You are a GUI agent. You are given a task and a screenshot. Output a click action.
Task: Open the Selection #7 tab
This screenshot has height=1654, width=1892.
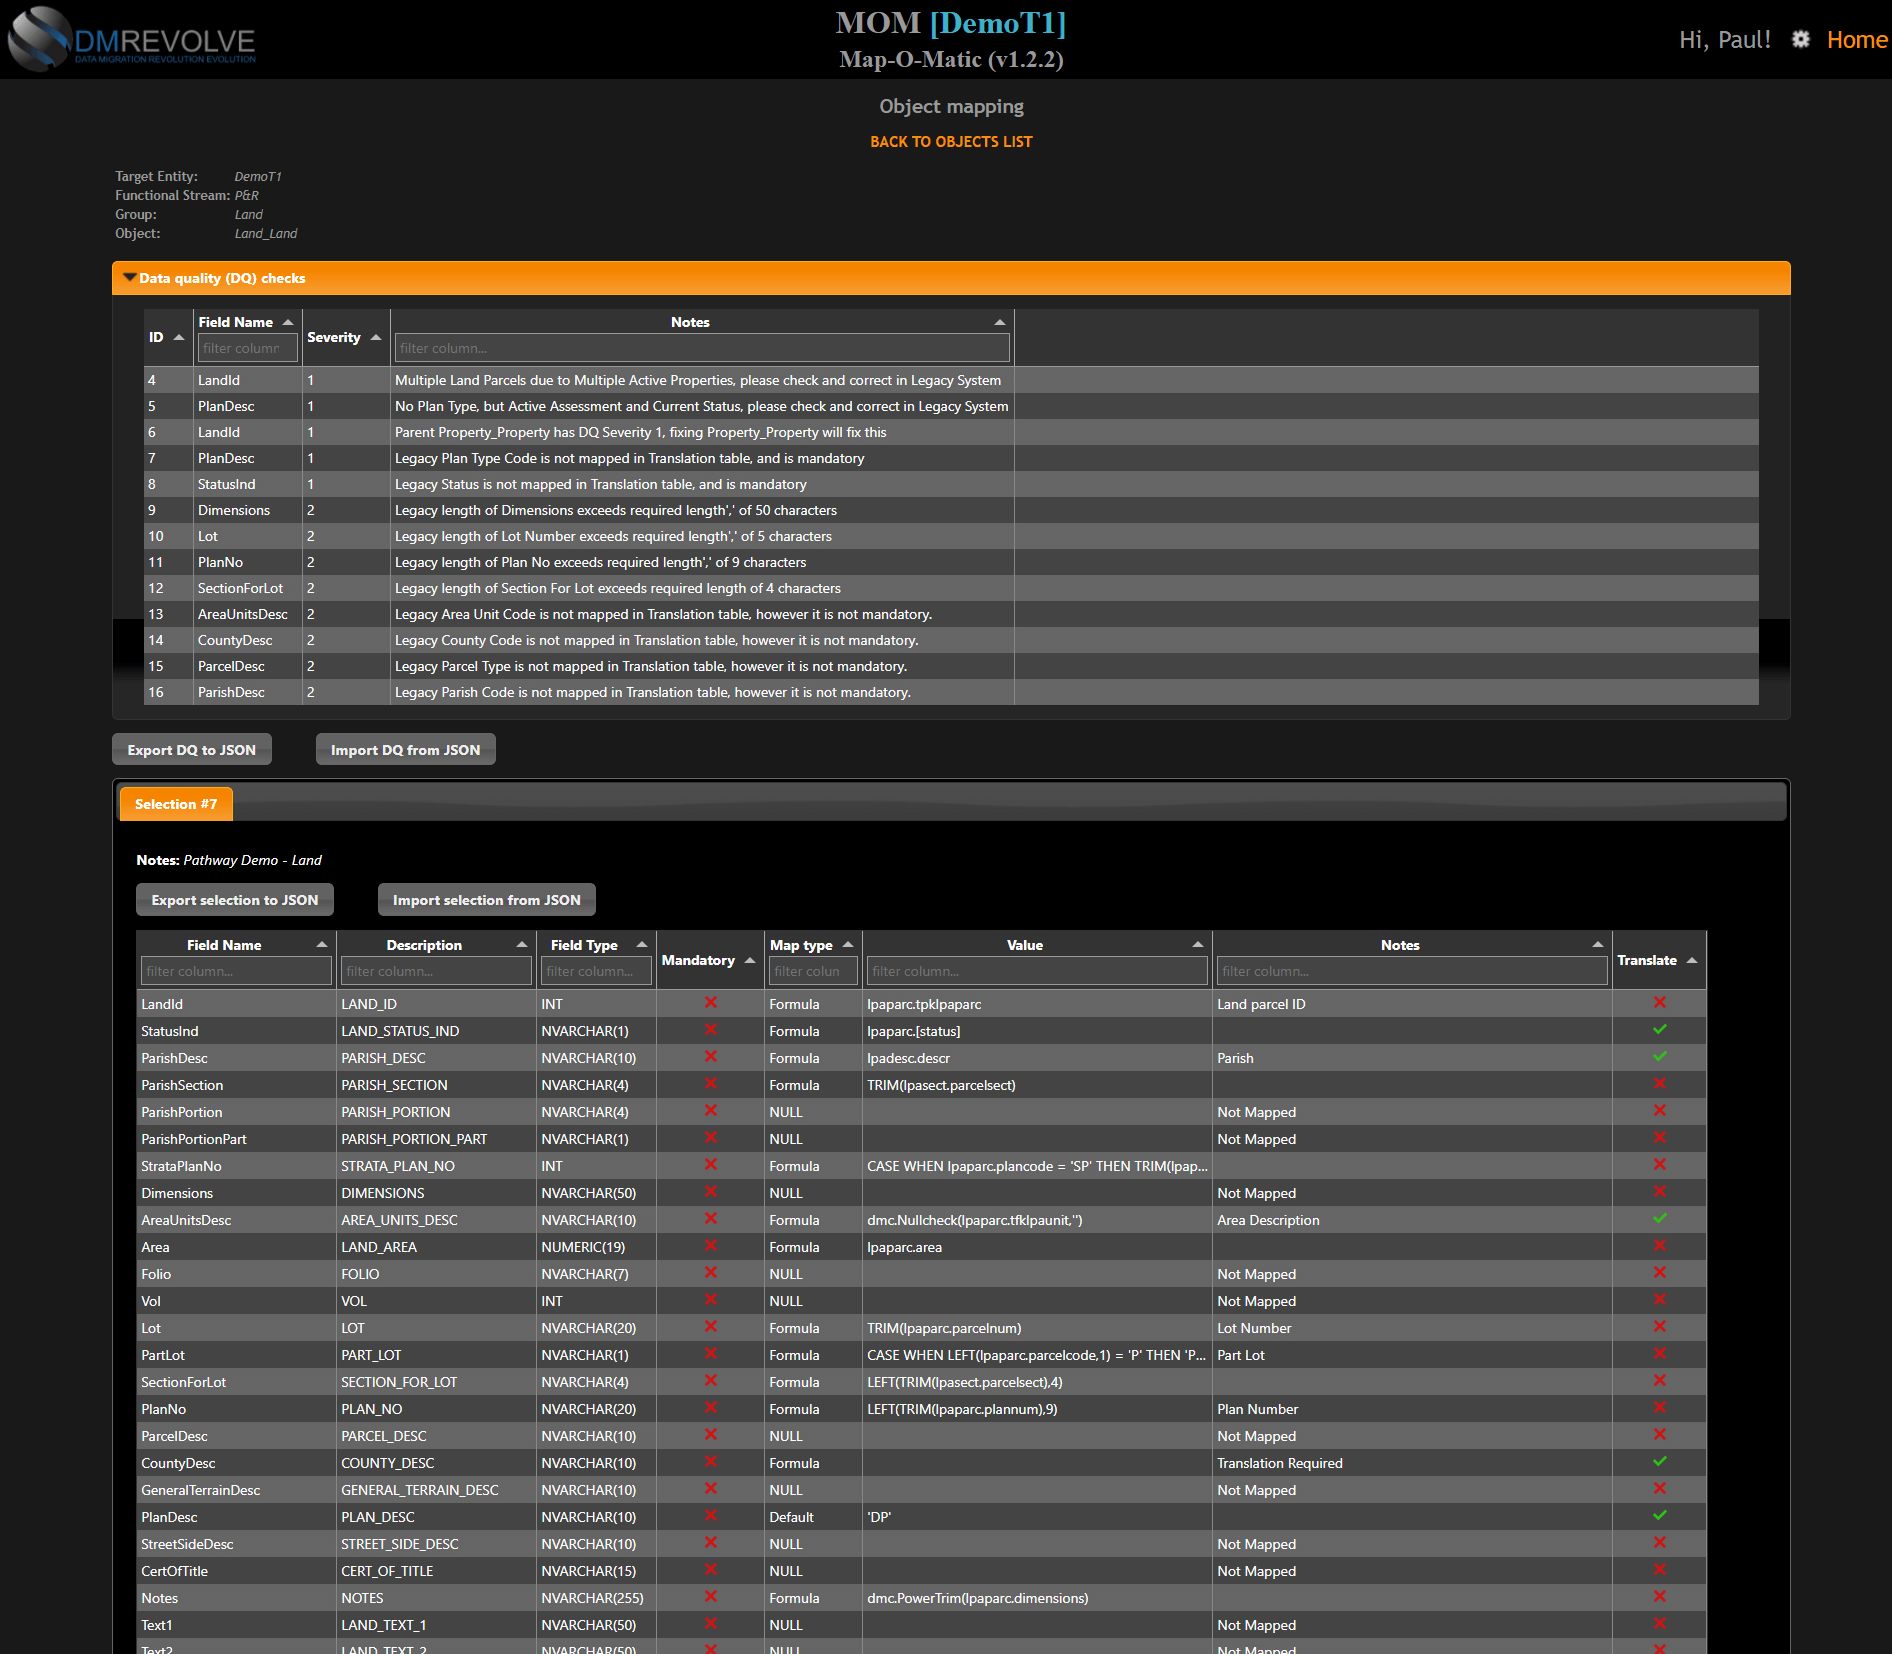point(176,804)
